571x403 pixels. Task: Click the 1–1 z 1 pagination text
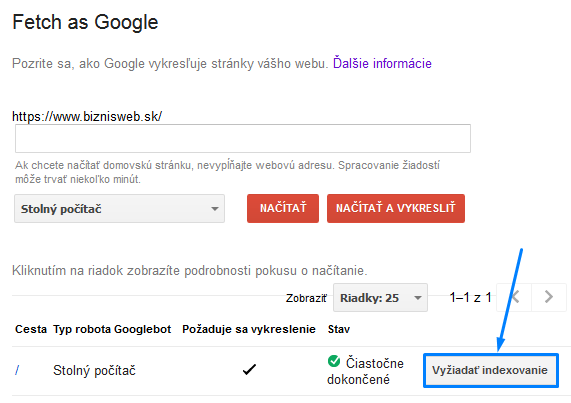[470, 297]
